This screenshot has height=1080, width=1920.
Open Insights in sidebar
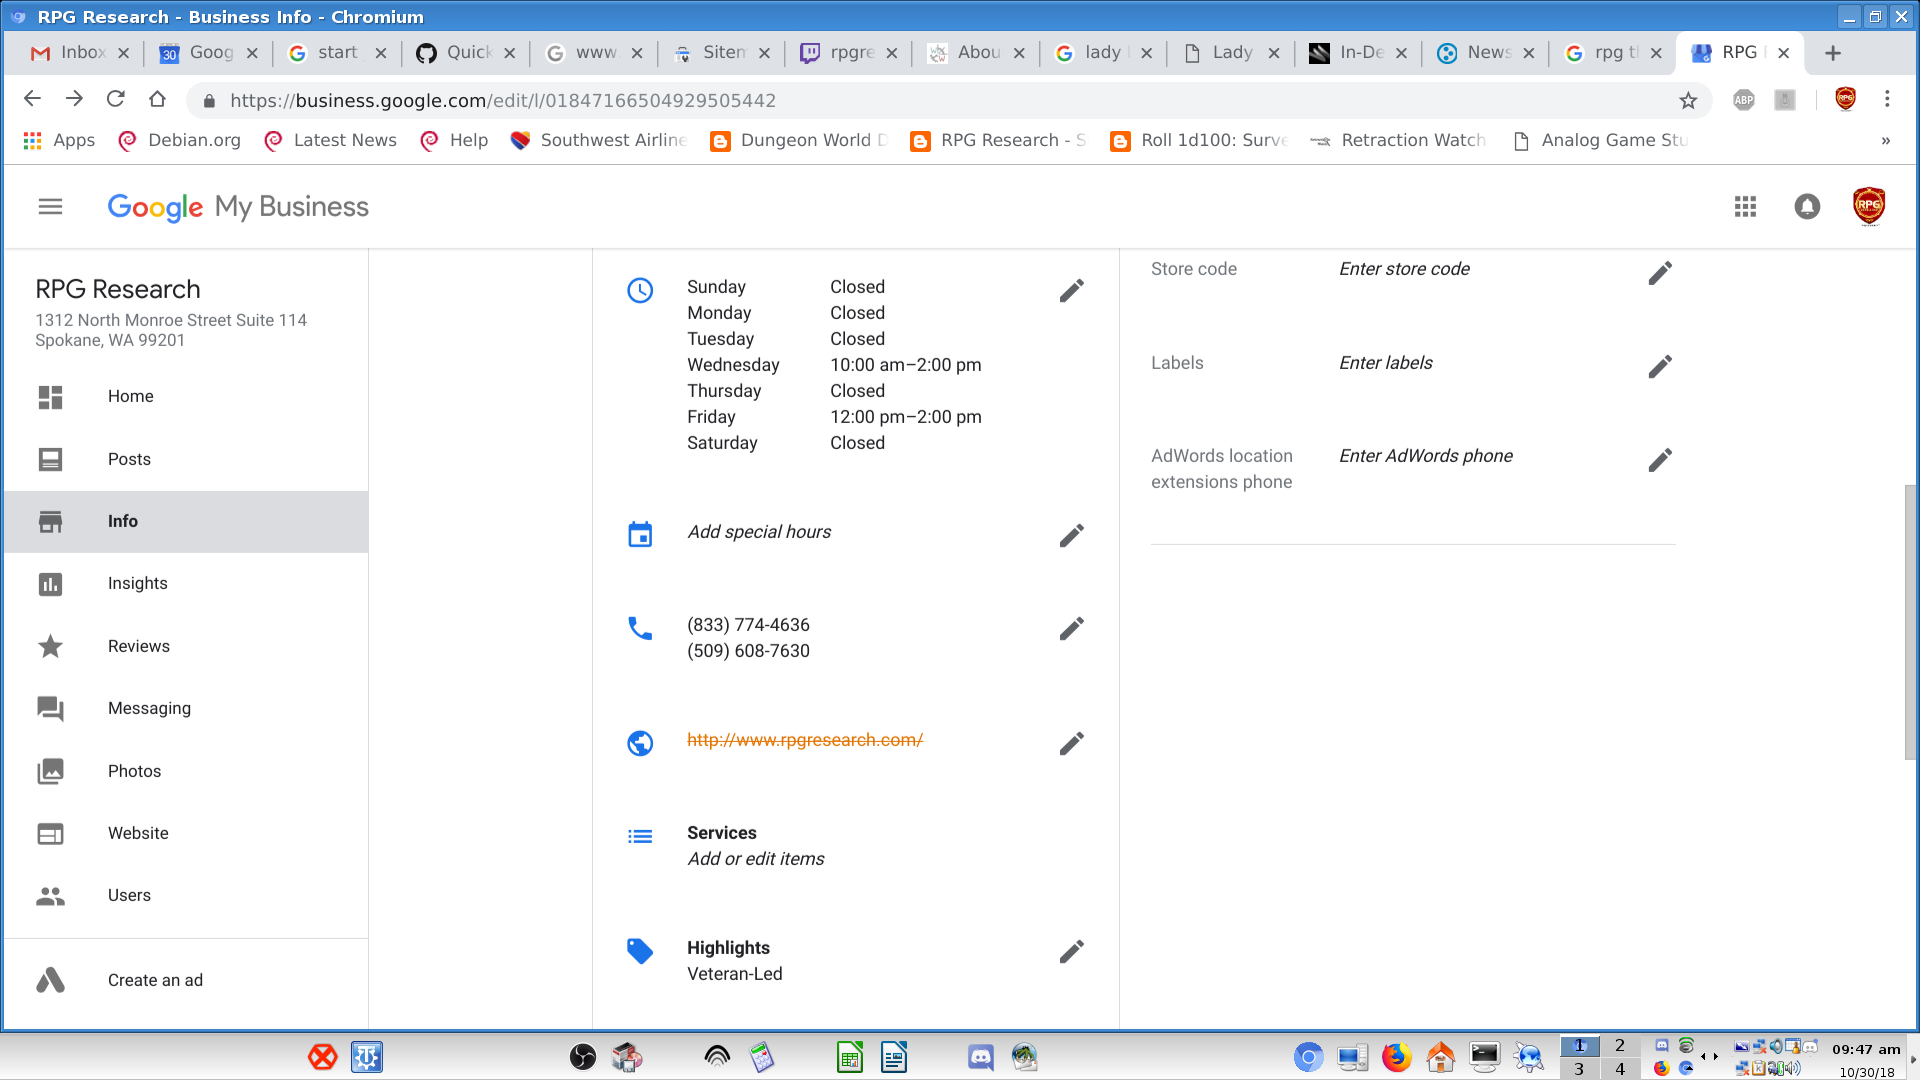click(138, 583)
